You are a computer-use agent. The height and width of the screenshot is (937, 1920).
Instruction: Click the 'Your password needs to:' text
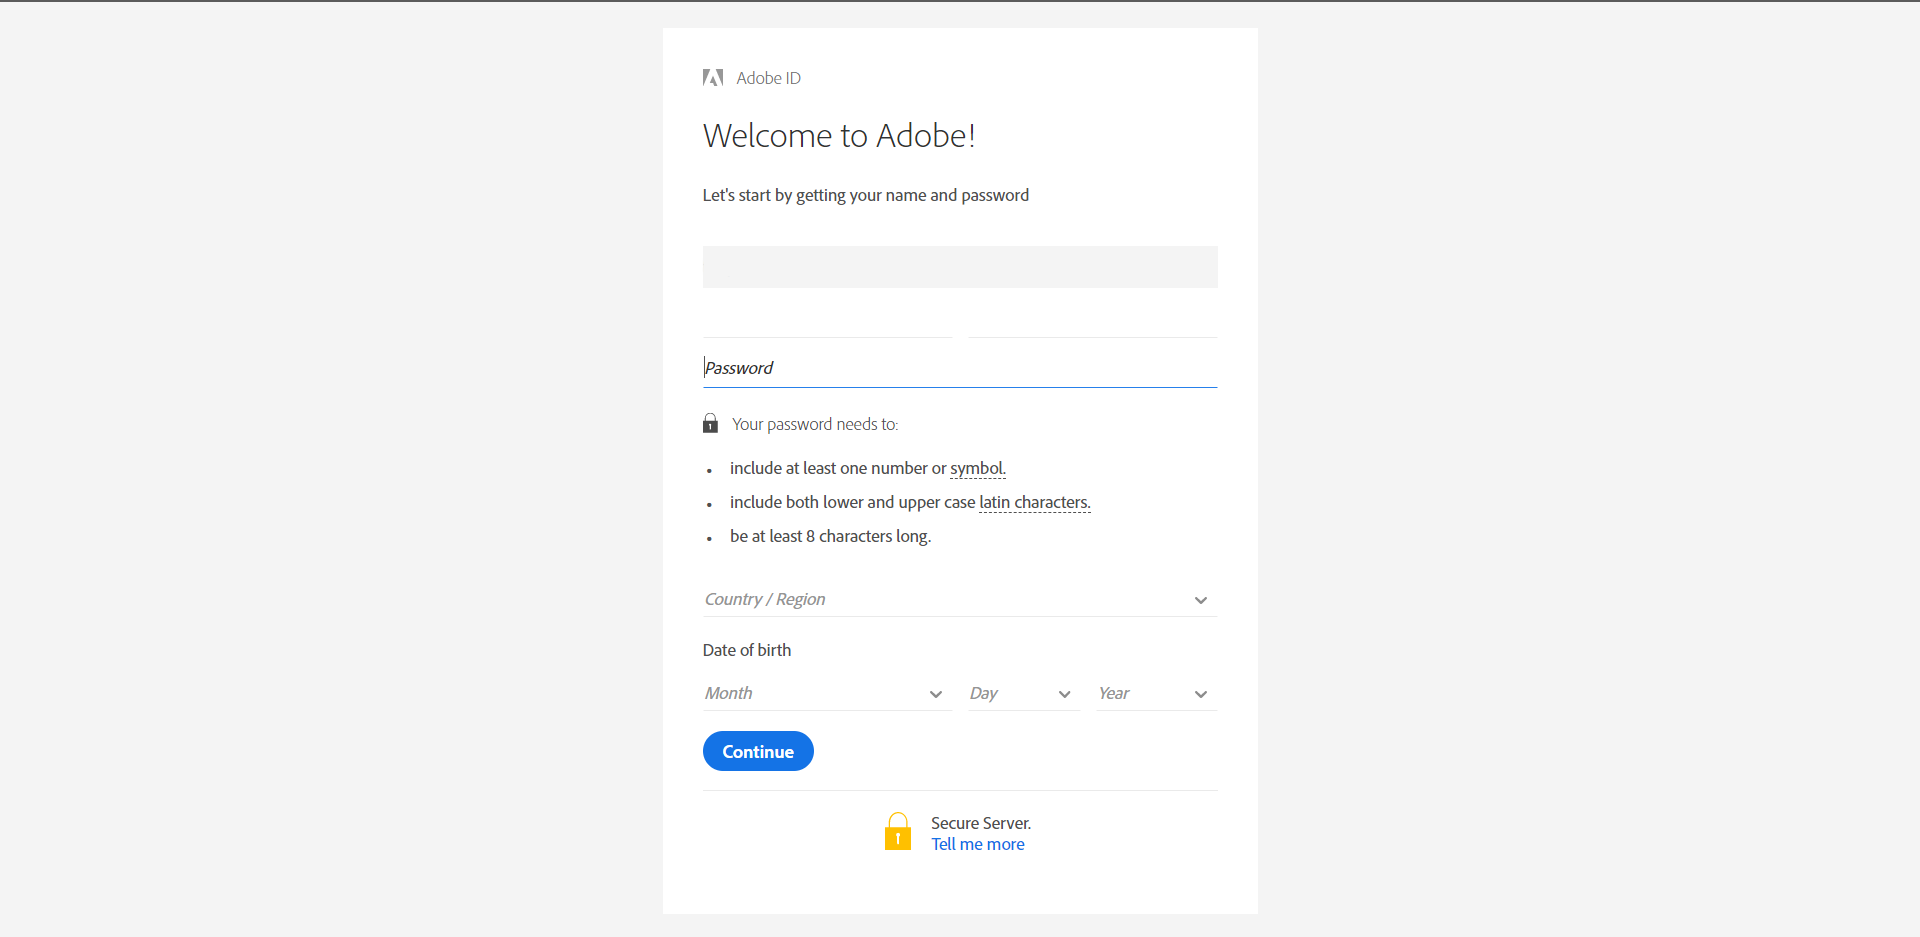coord(815,424)
